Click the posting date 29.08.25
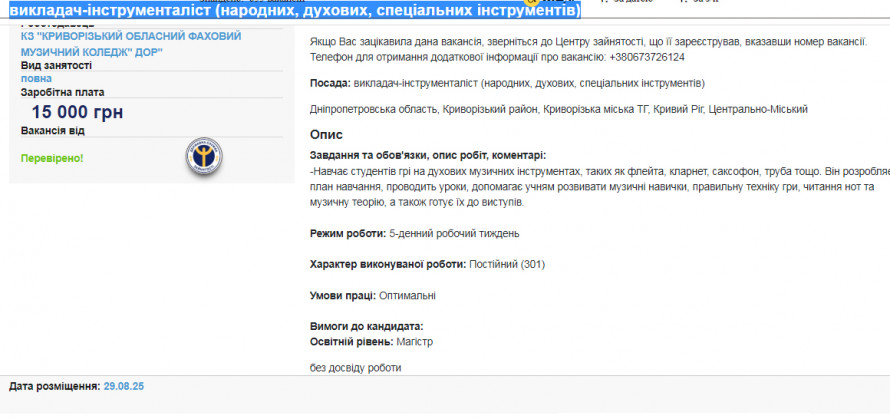 [124, 385]
